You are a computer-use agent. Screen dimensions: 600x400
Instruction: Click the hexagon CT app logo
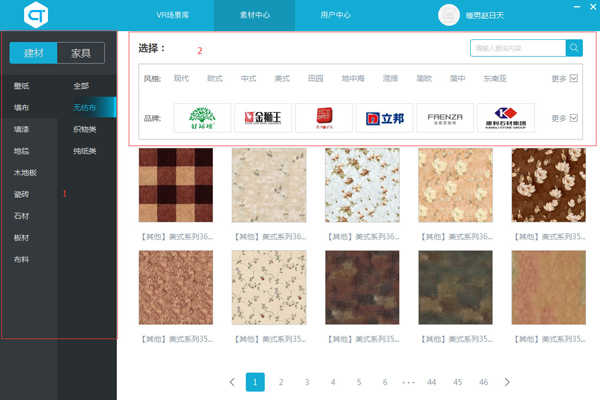point(36,15)
